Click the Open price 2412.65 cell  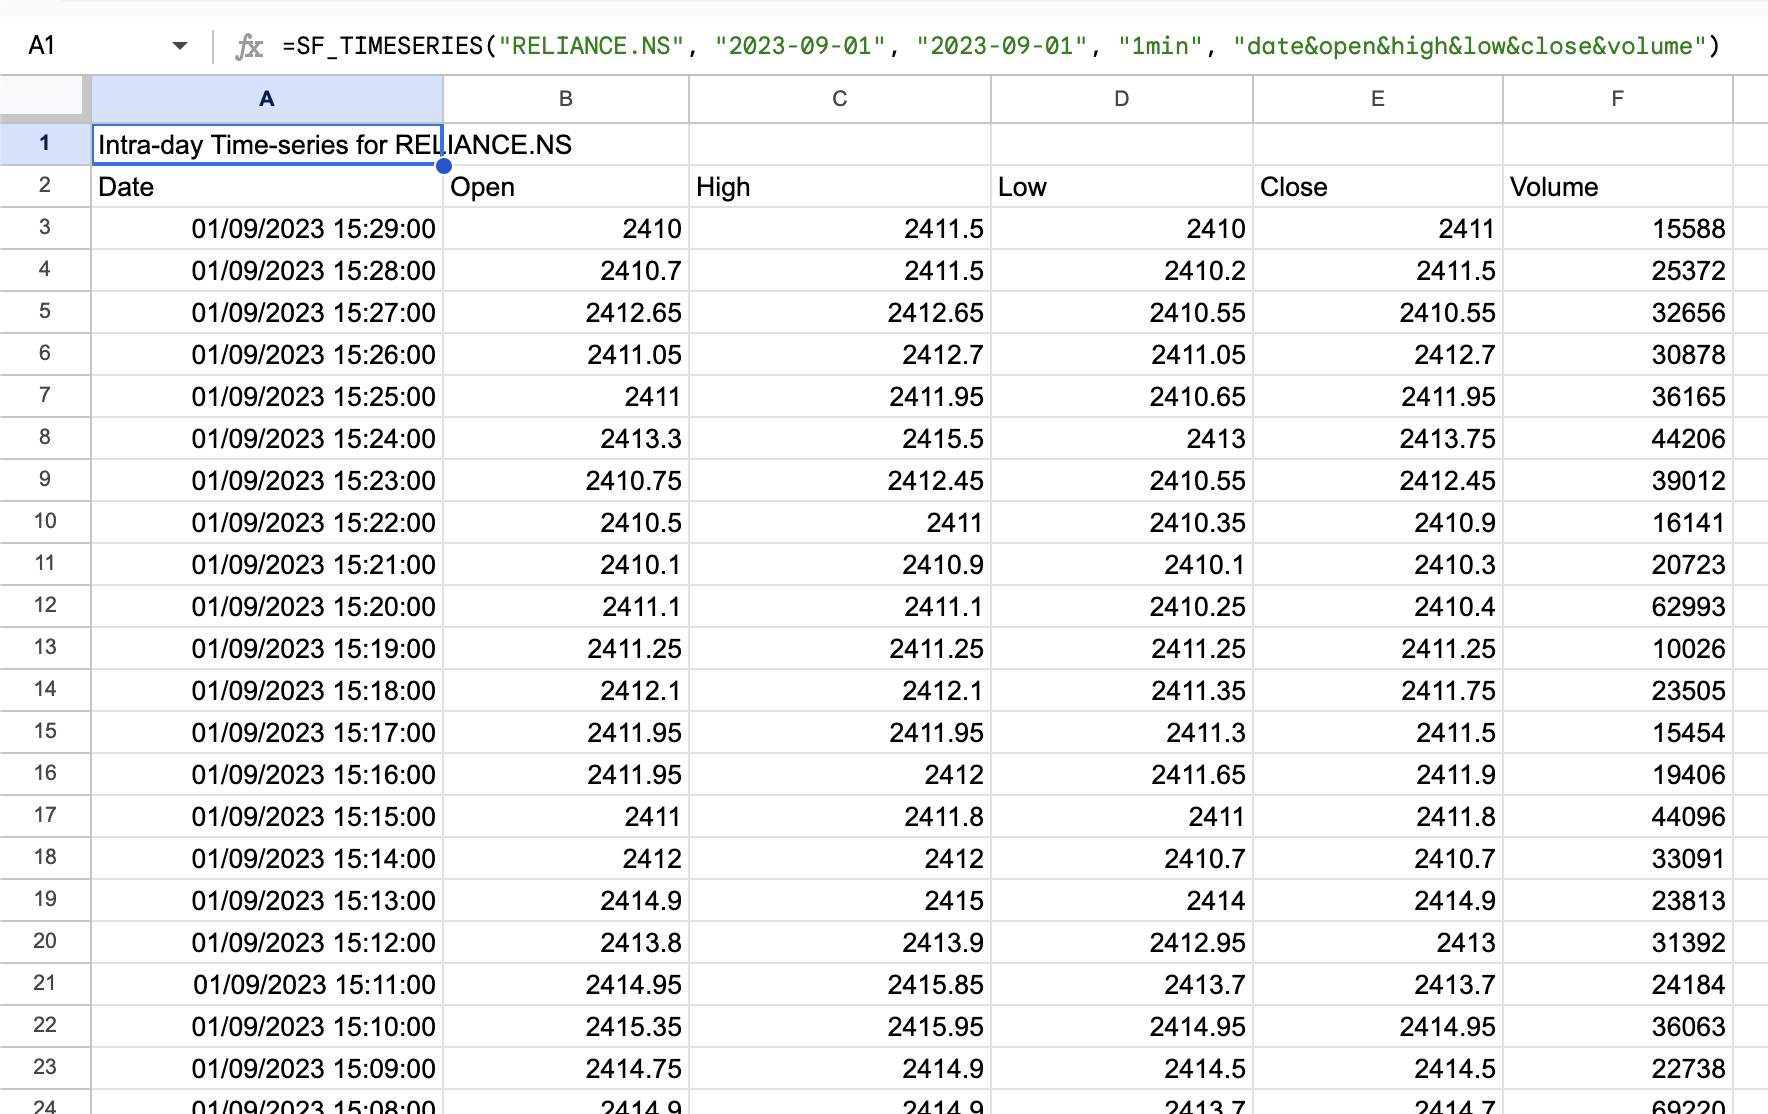[x=565, y=312]
